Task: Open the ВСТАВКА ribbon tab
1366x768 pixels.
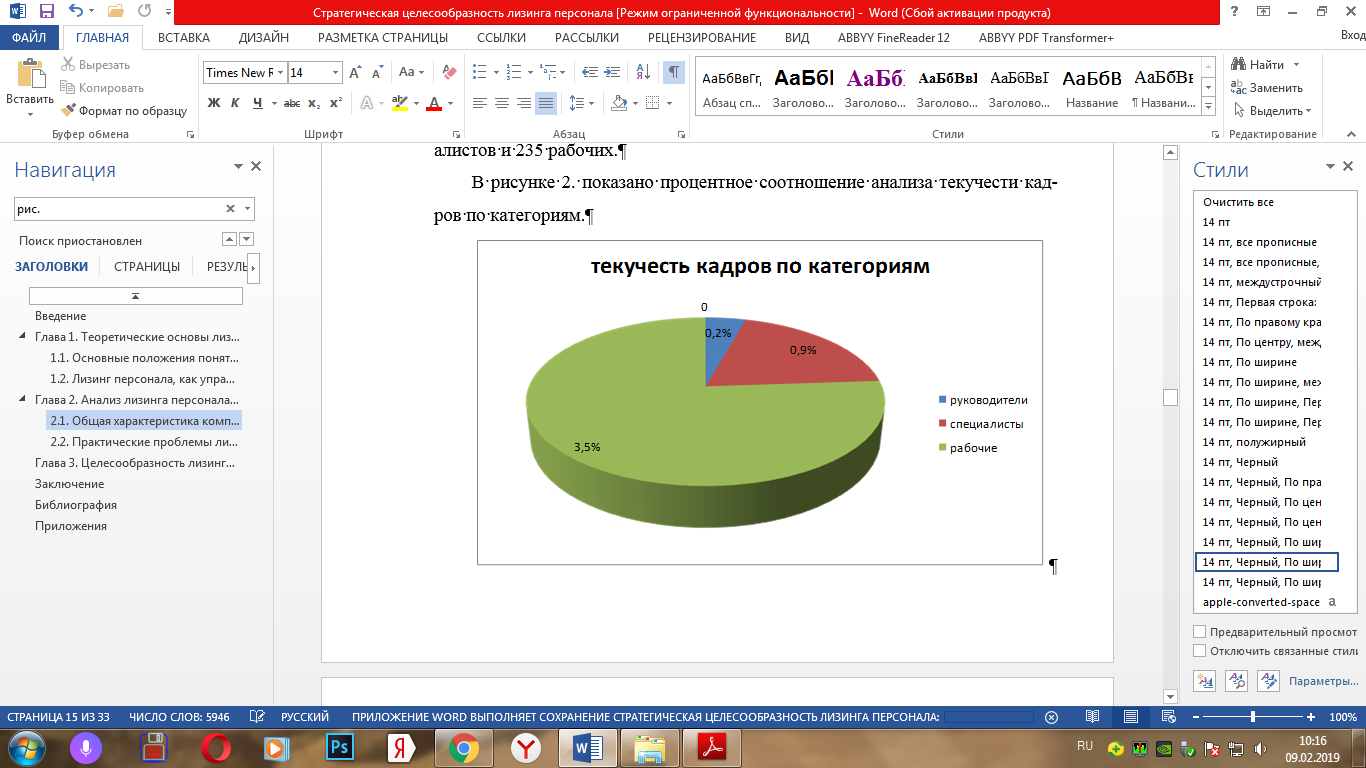Action: pos(184,38)
